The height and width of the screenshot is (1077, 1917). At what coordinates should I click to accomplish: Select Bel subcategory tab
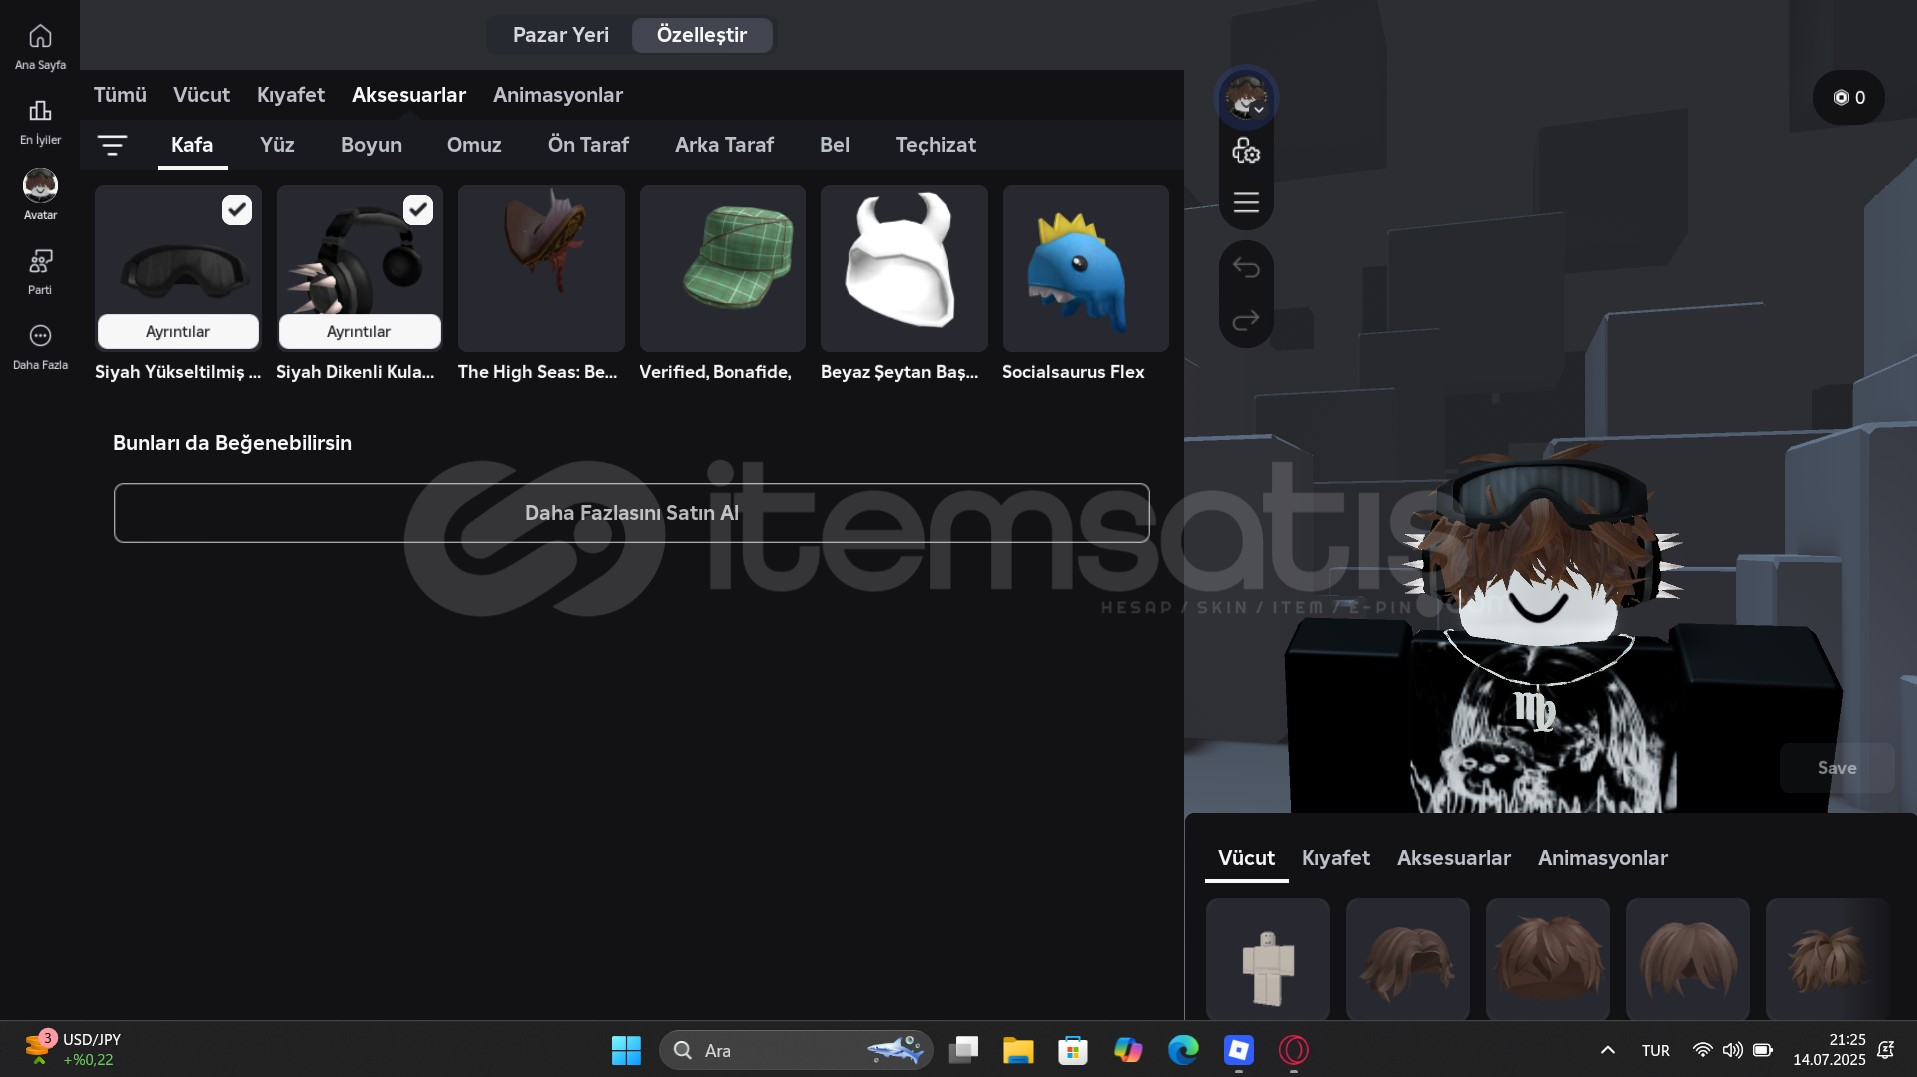pos(834,145)
